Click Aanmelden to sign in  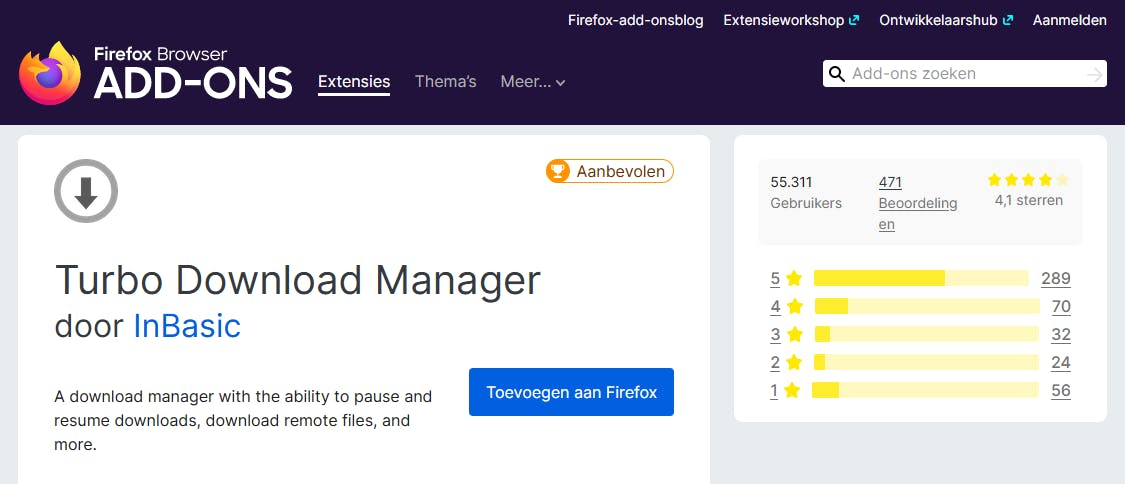tap(1070, 20)
